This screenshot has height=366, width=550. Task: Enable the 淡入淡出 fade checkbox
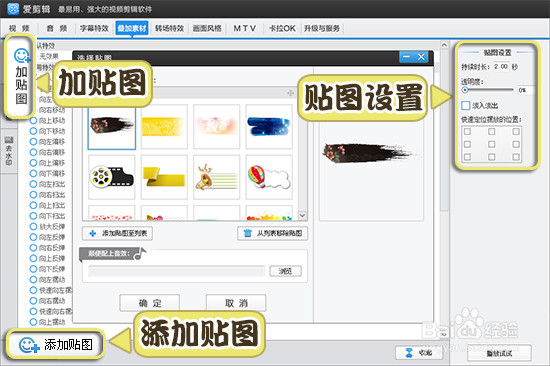coord(466,105)
